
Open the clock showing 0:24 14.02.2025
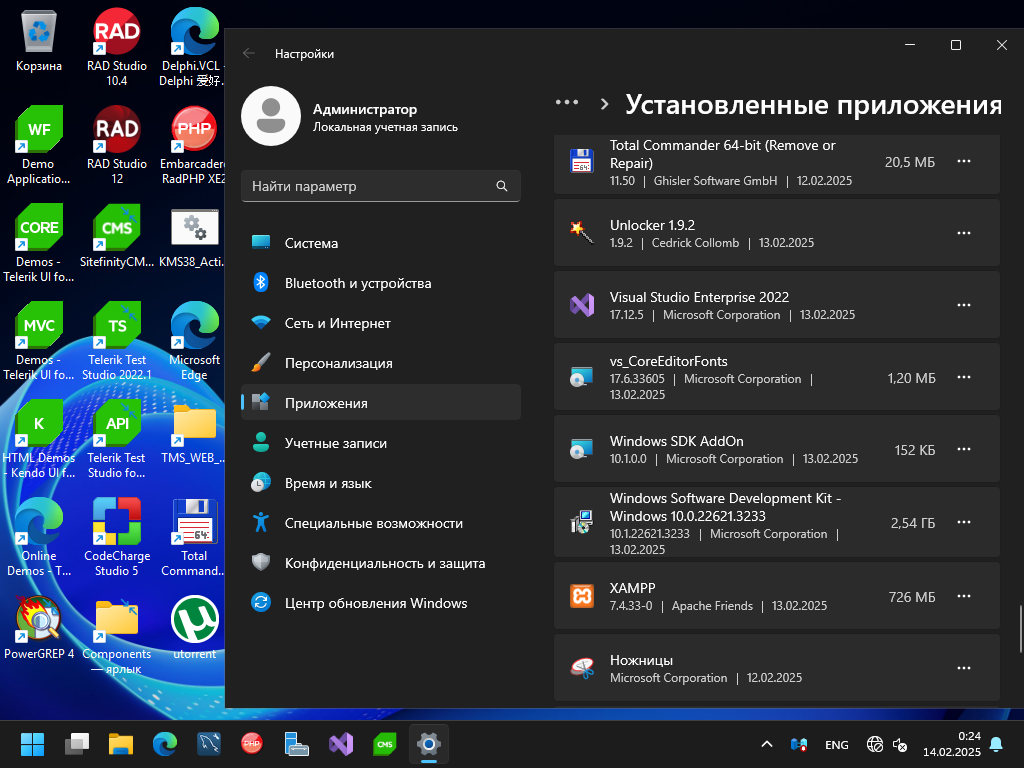[x=952, y=744]
